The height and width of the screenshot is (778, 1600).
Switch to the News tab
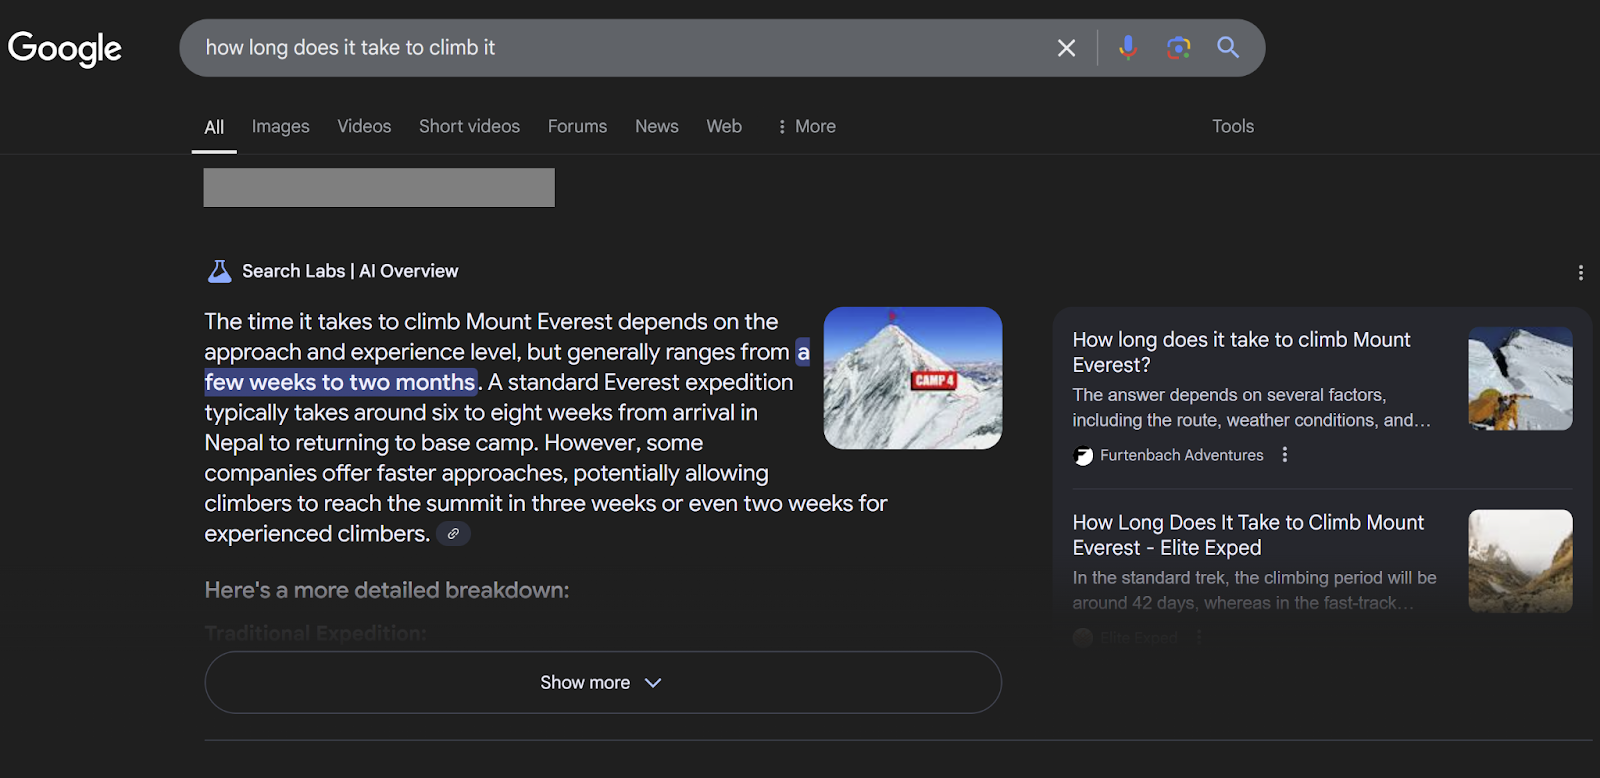point(657,126)
